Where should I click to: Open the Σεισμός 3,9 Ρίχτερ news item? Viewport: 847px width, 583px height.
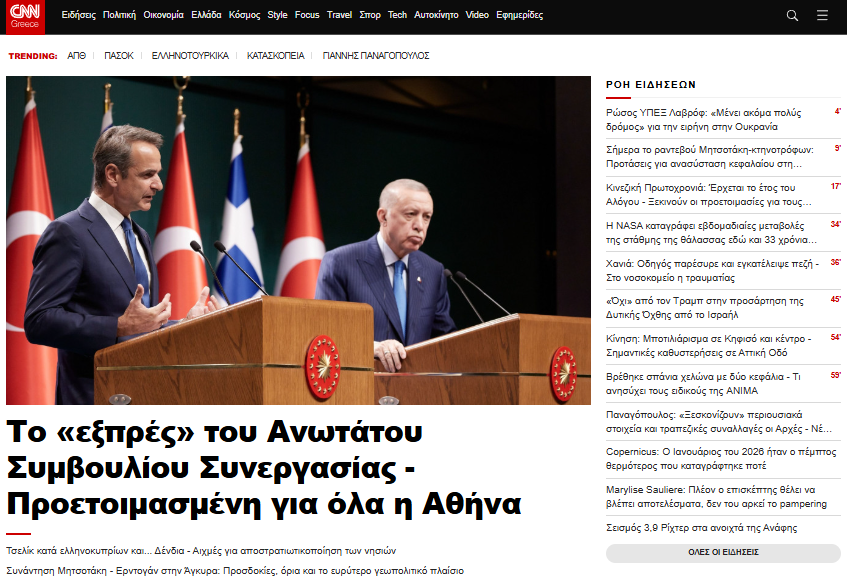tap(701, 527)
